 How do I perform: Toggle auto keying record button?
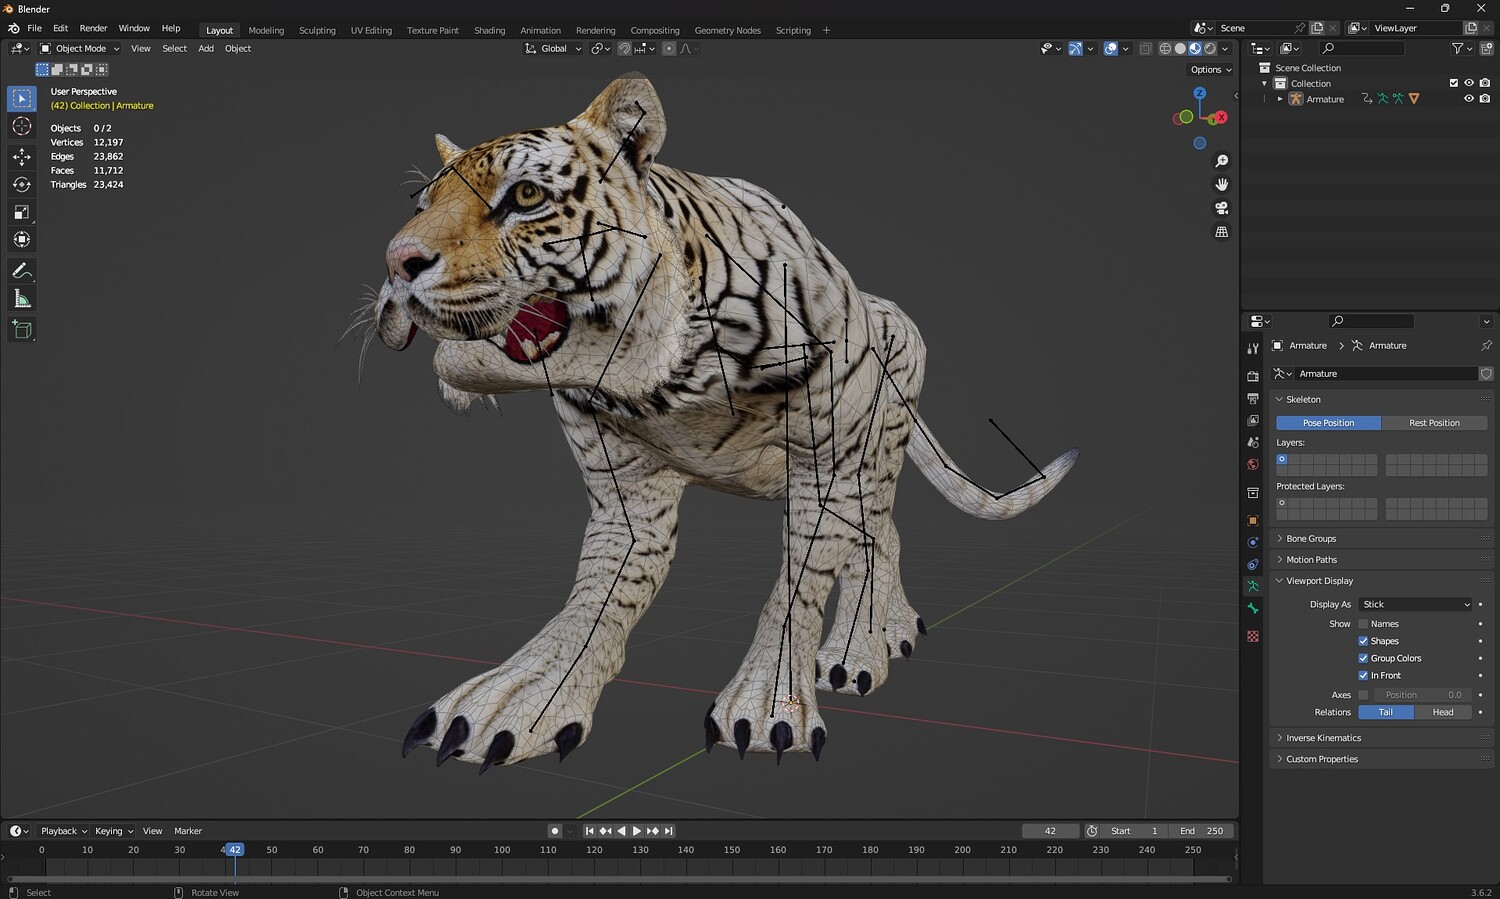(555, 831)
